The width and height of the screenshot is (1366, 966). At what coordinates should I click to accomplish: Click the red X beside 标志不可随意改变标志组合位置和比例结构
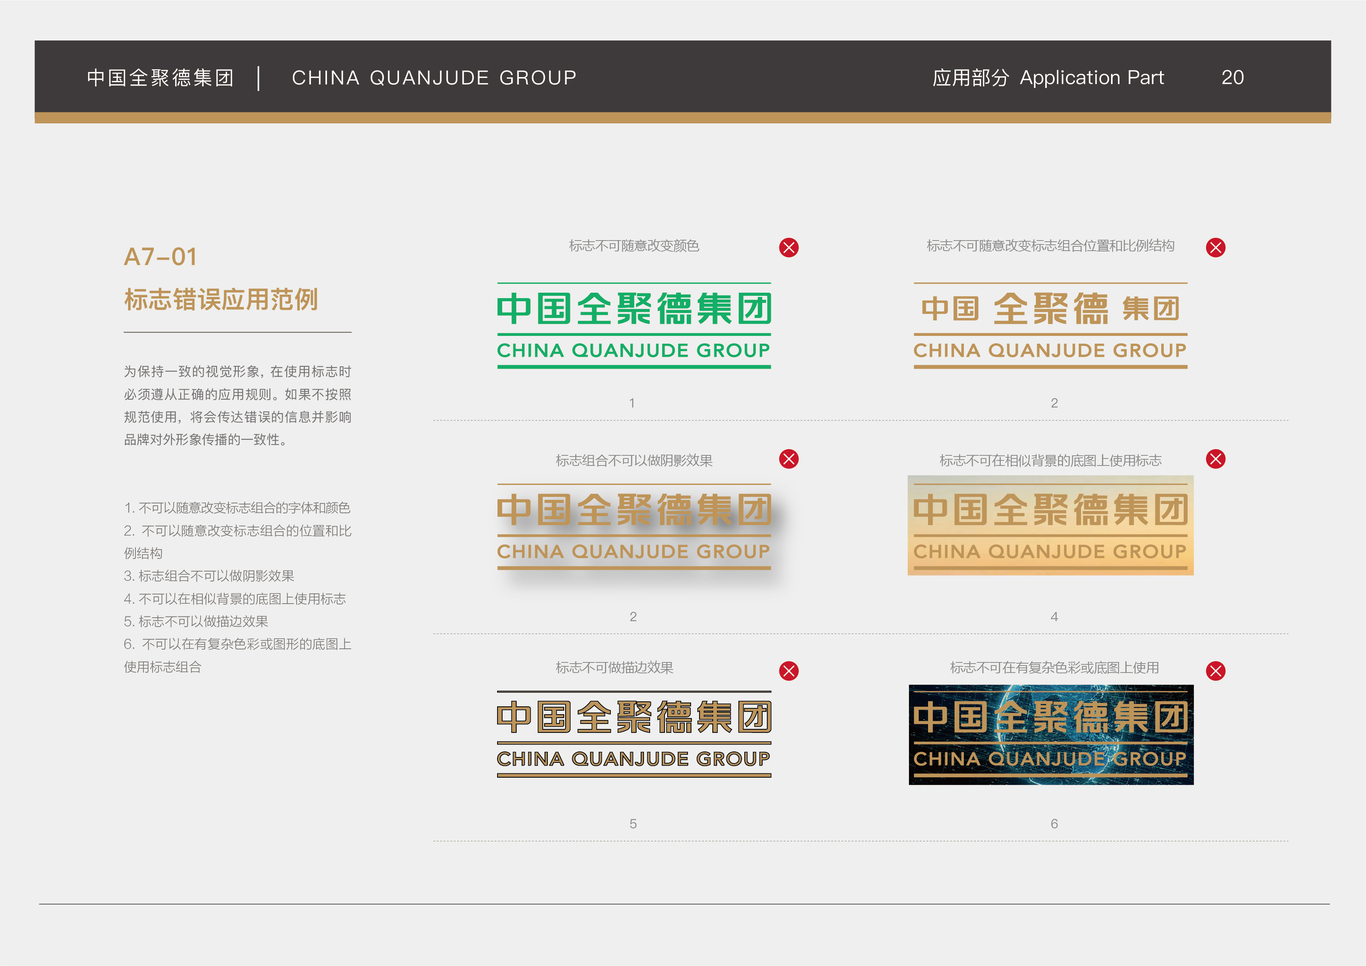pos(1216,248)
